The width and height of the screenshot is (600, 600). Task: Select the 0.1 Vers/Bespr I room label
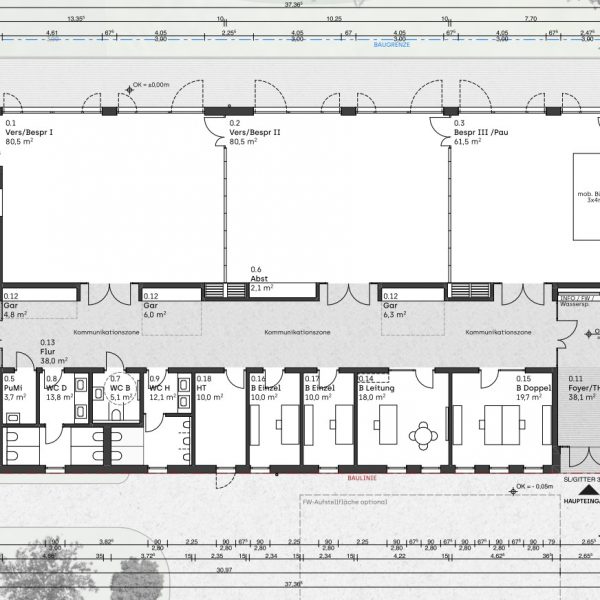29,132
